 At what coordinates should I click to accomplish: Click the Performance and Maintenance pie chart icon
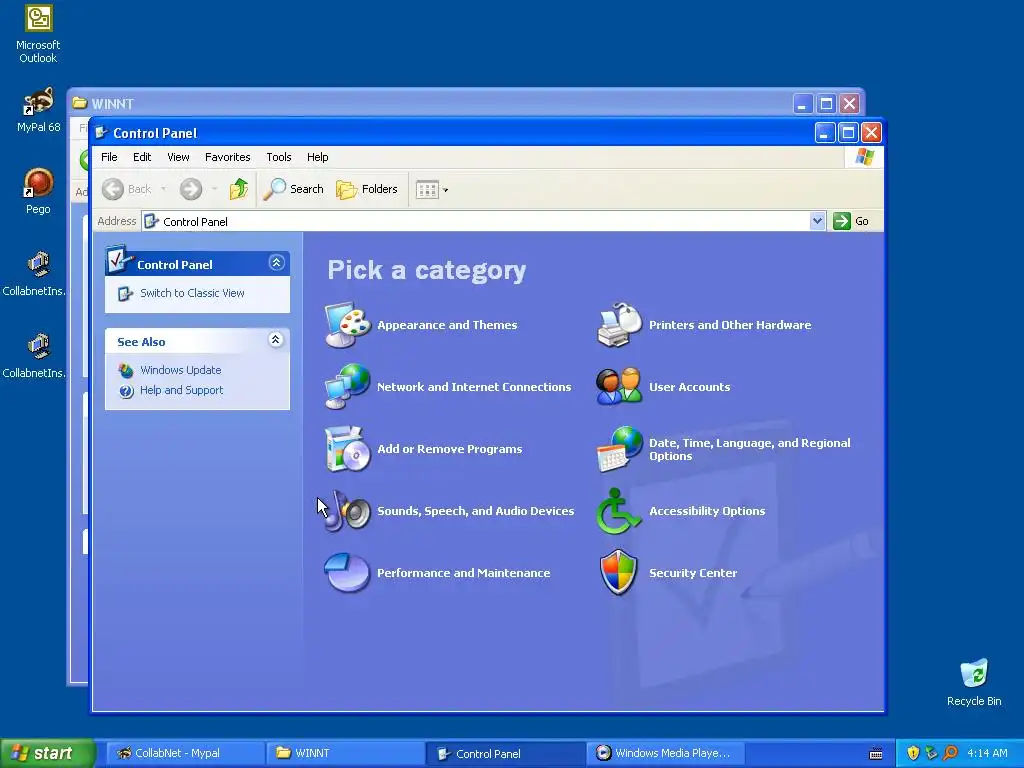348,573
